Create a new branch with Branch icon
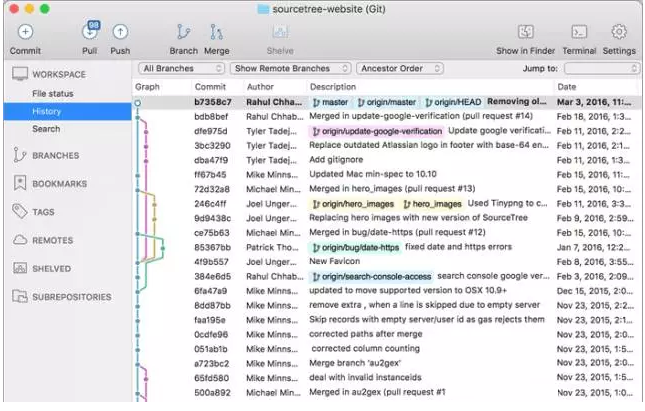This screenshot has width=645, height=411. point(183,32)
